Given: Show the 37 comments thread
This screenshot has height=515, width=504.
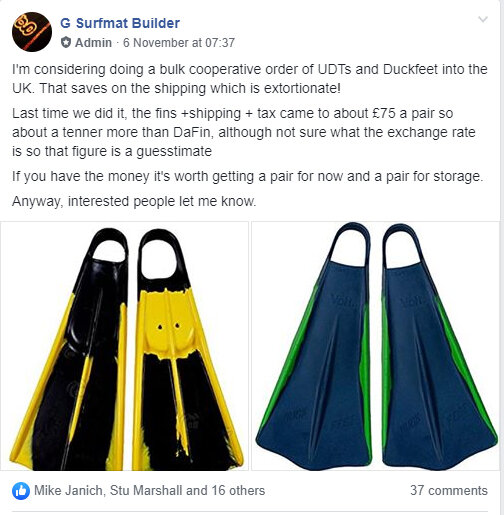Looking at the screenshot, I should click(449, 491).
